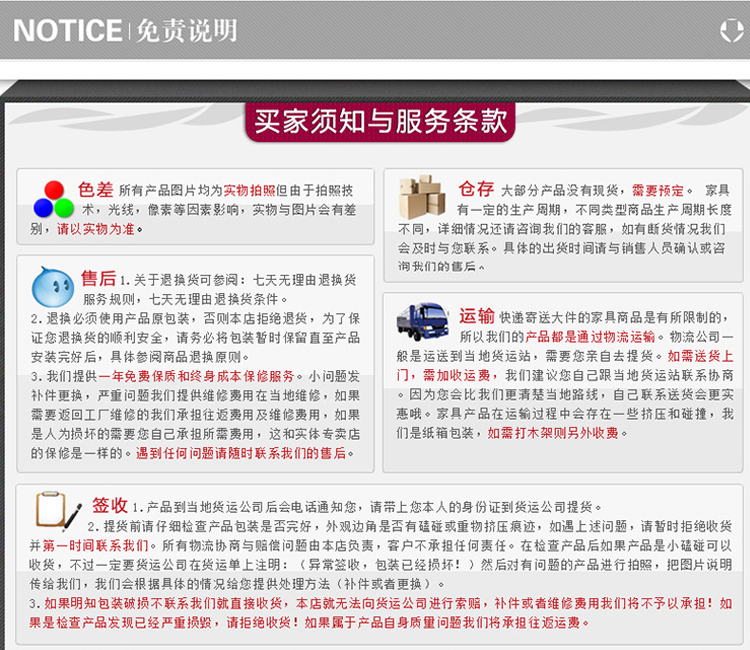Click the red circle in 色差 icon

point(54,190)
